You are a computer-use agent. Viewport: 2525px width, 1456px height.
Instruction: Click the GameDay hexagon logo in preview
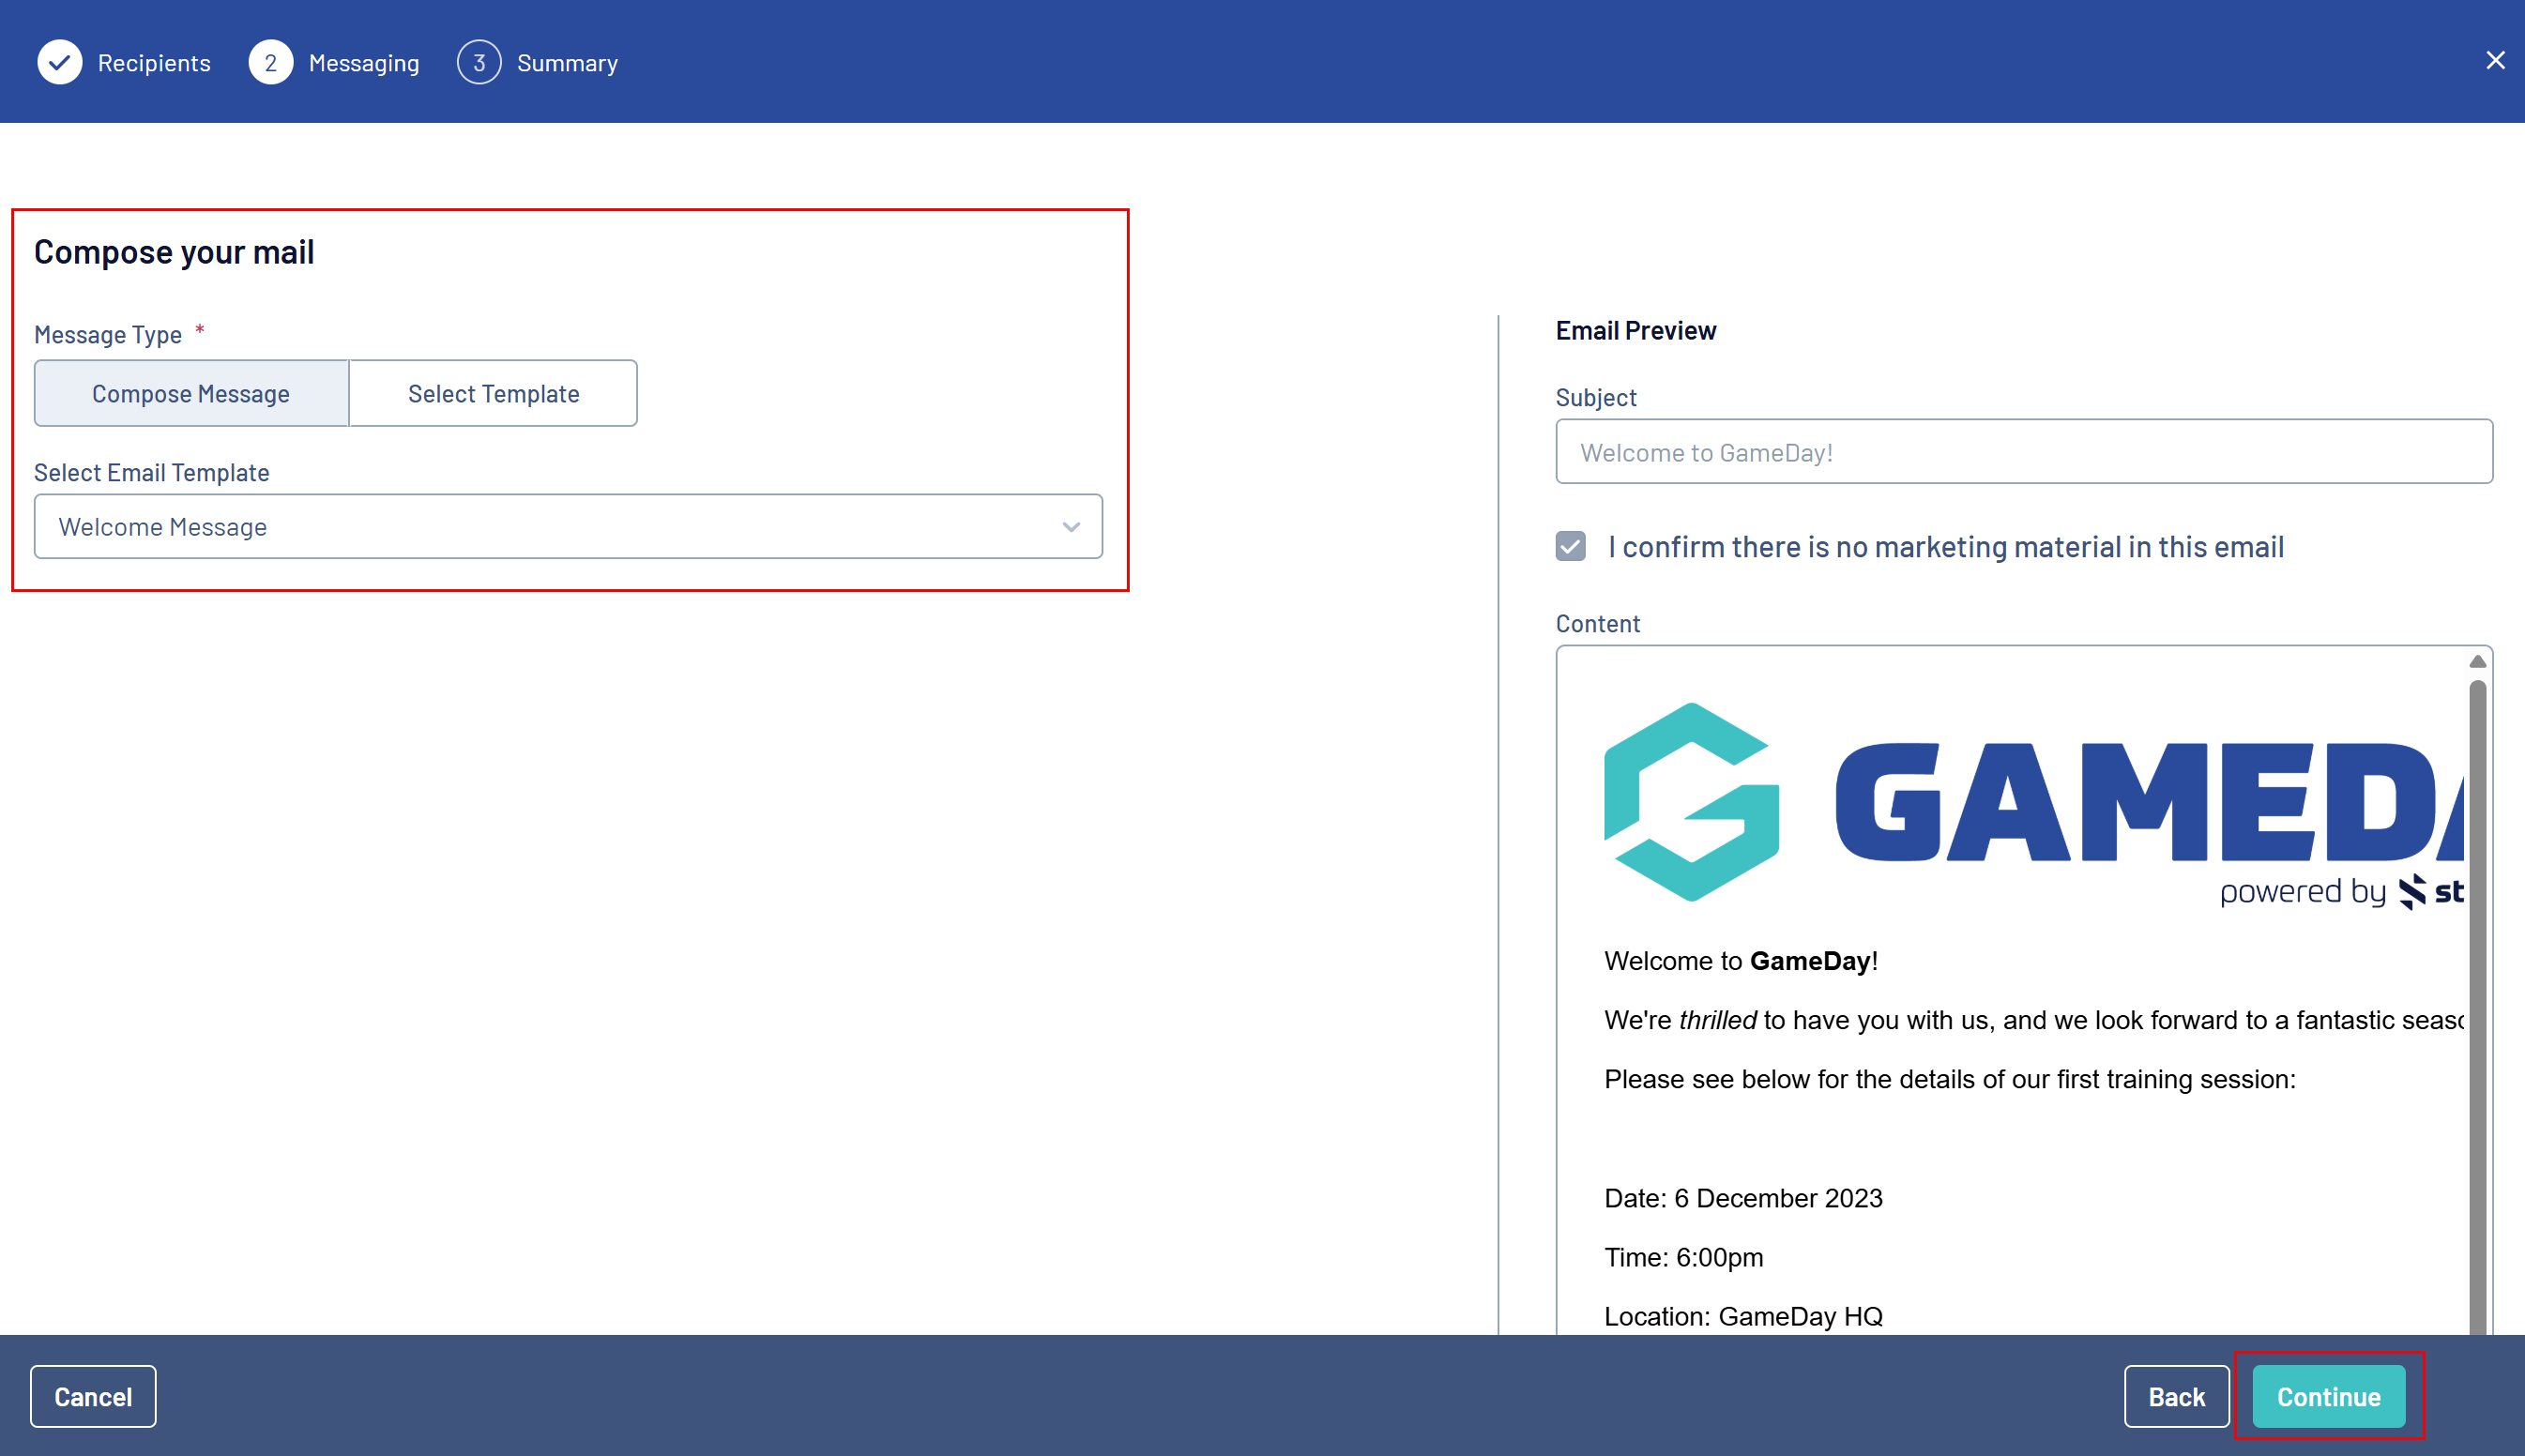[1691, 801]
